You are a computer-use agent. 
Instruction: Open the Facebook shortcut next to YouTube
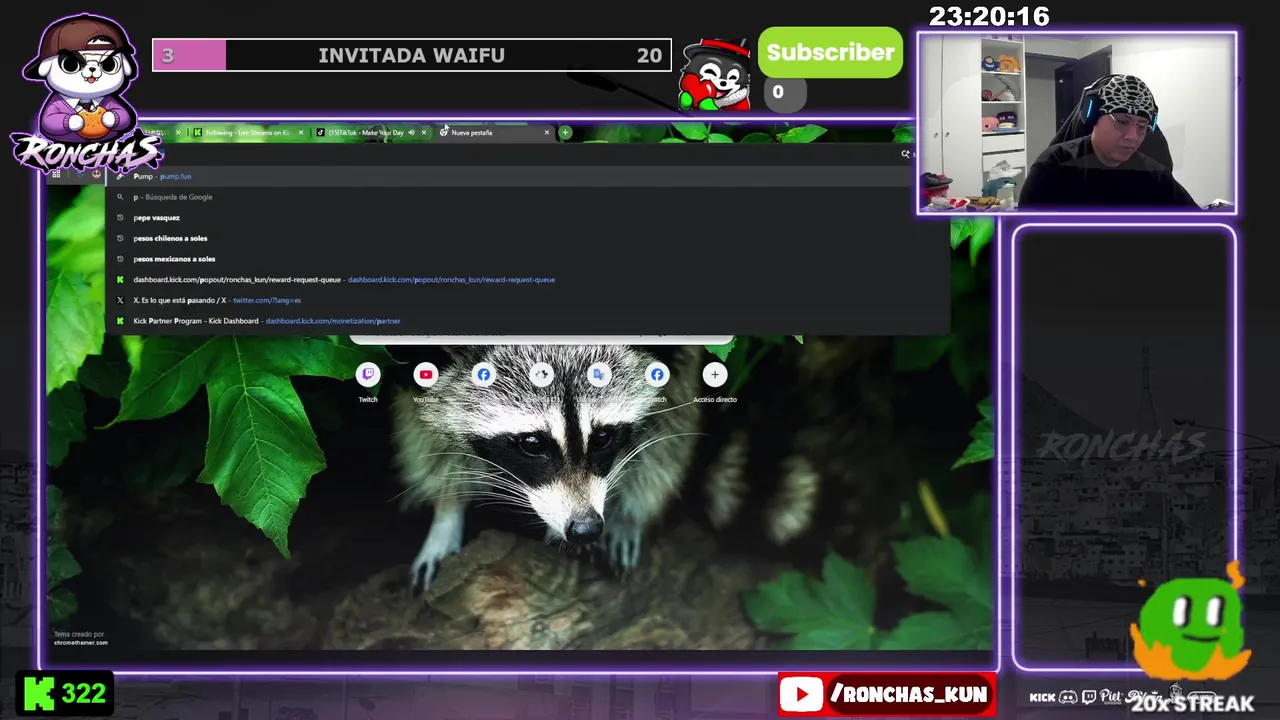[484, 375]
